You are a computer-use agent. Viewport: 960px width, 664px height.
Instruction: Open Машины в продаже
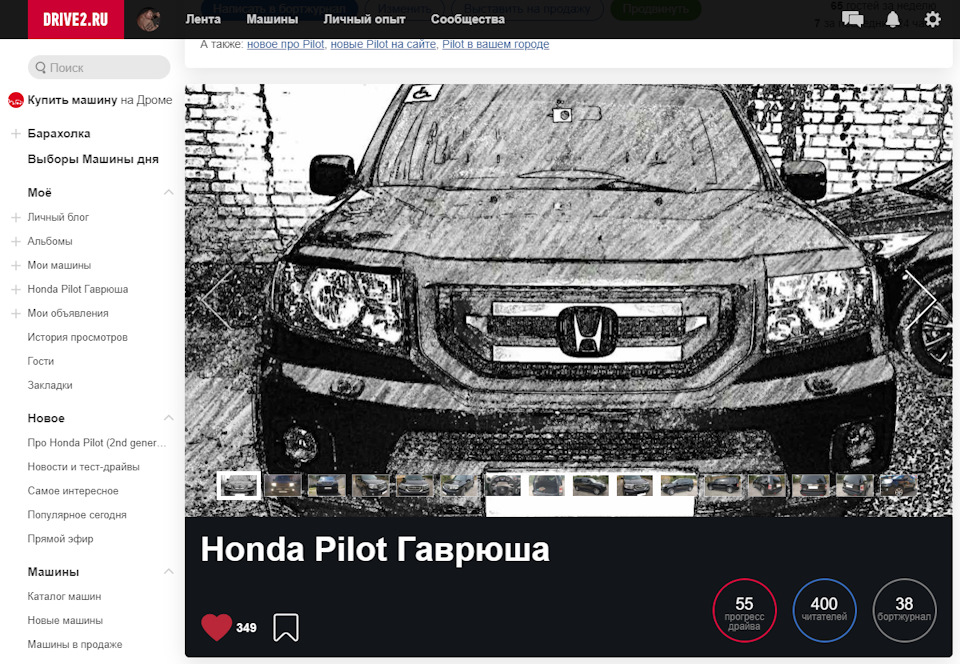[x=75, y=644]
